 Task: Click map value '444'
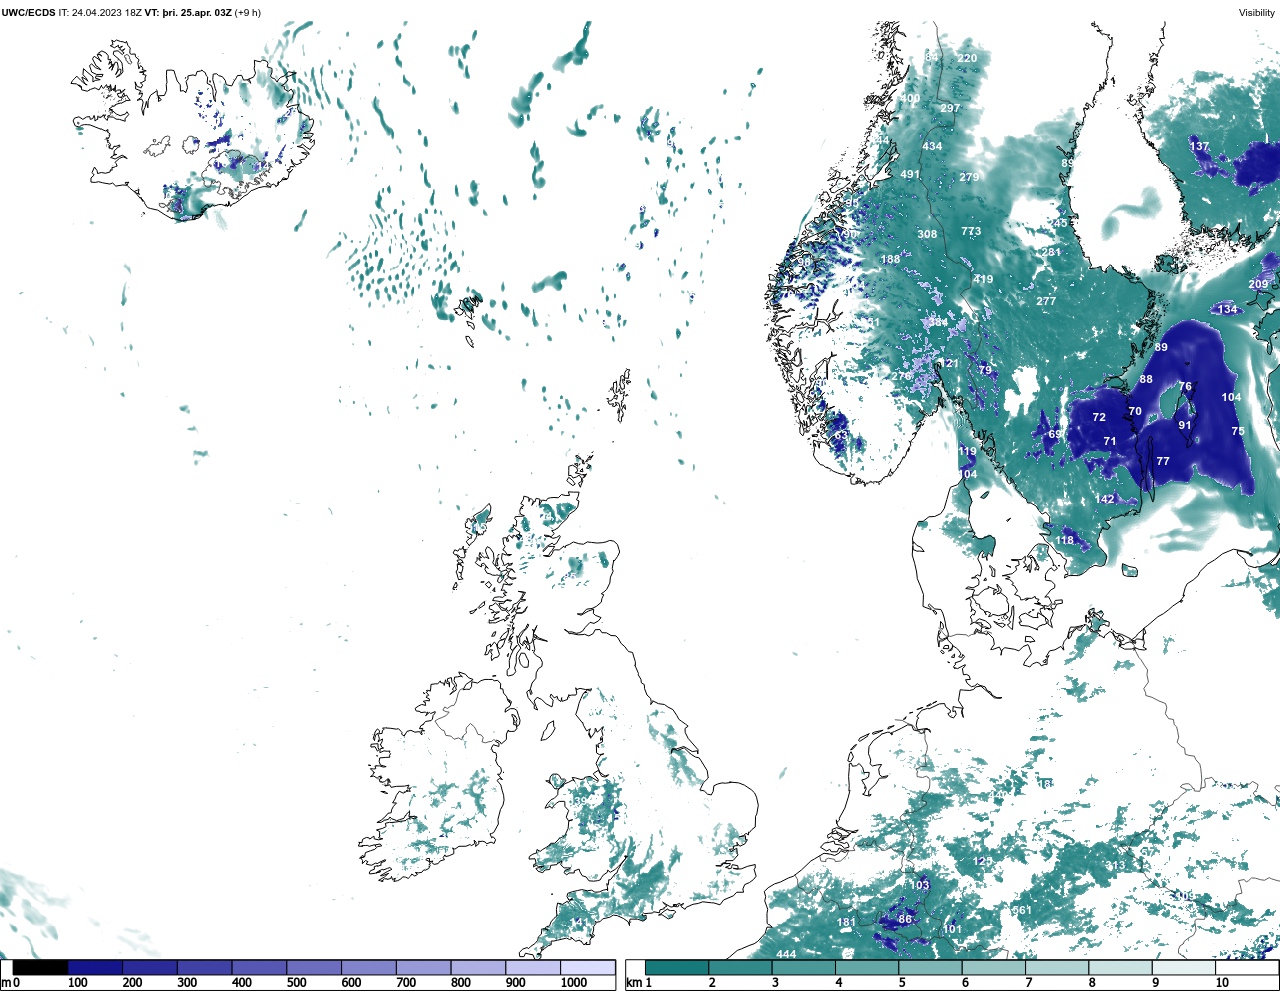(786, 954)
